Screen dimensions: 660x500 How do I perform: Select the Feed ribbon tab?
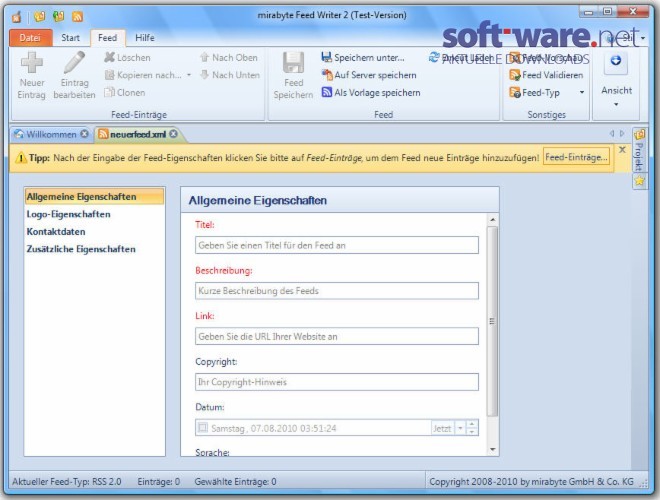[108, 38]
